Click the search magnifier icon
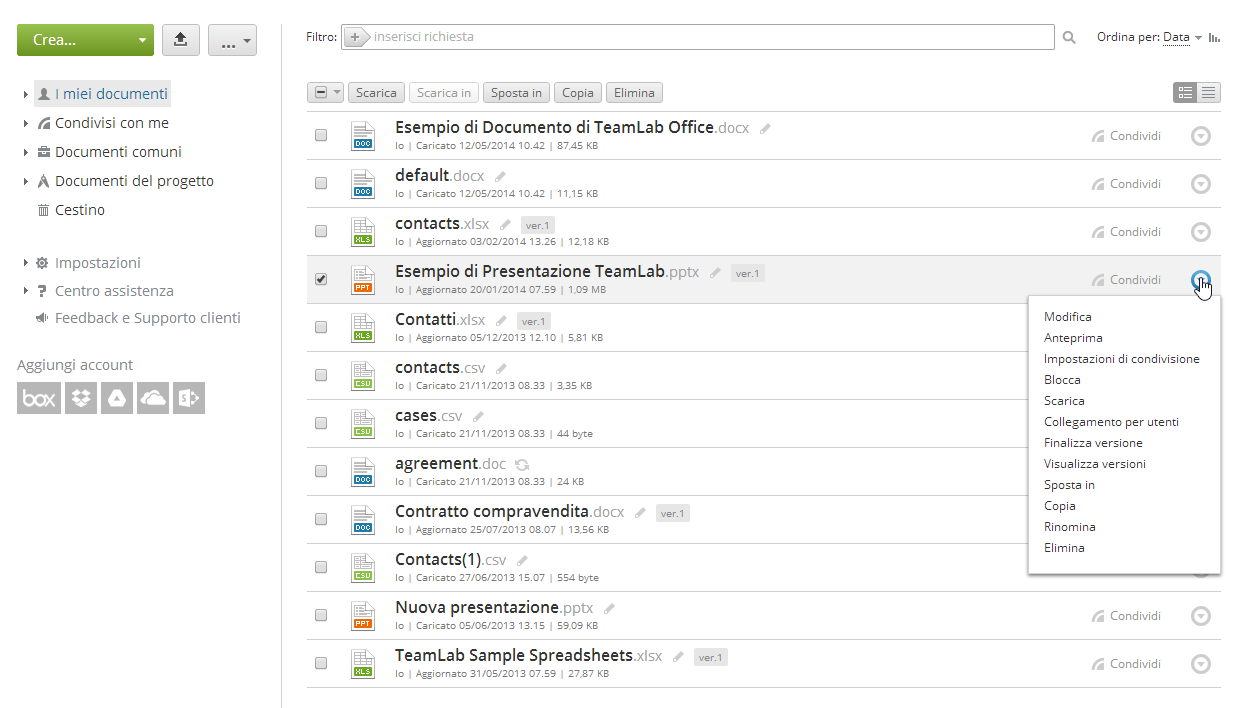 point(1069,37)
